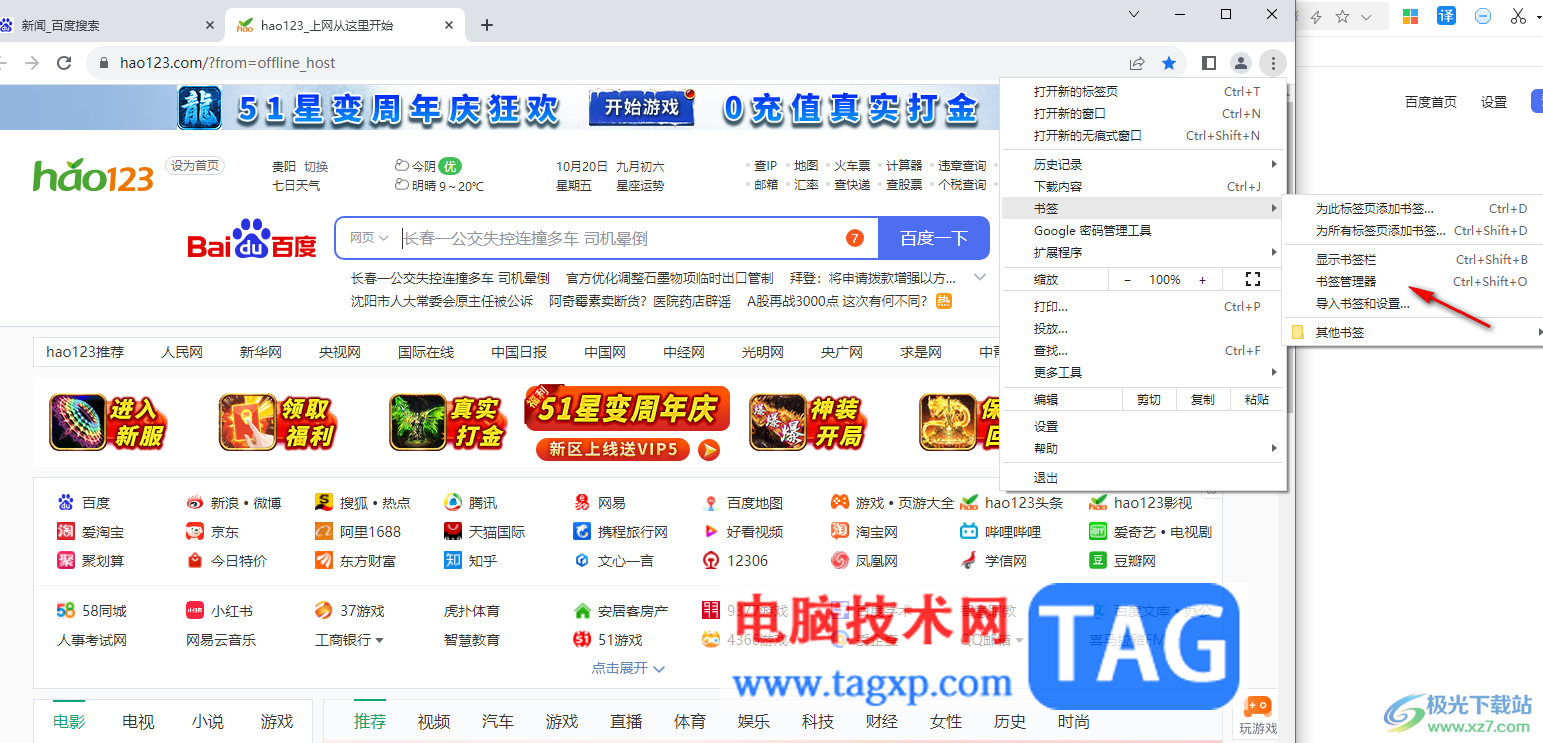Decrease zoom with the minus button
This screenshot has width=1543, height=743.
coord(1127,280)
